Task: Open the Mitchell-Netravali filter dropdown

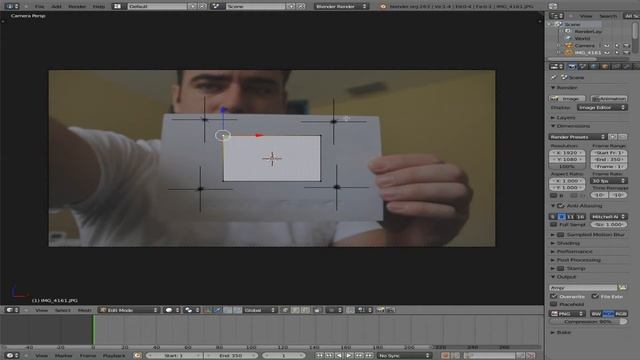Action: [x=609, y=217]
